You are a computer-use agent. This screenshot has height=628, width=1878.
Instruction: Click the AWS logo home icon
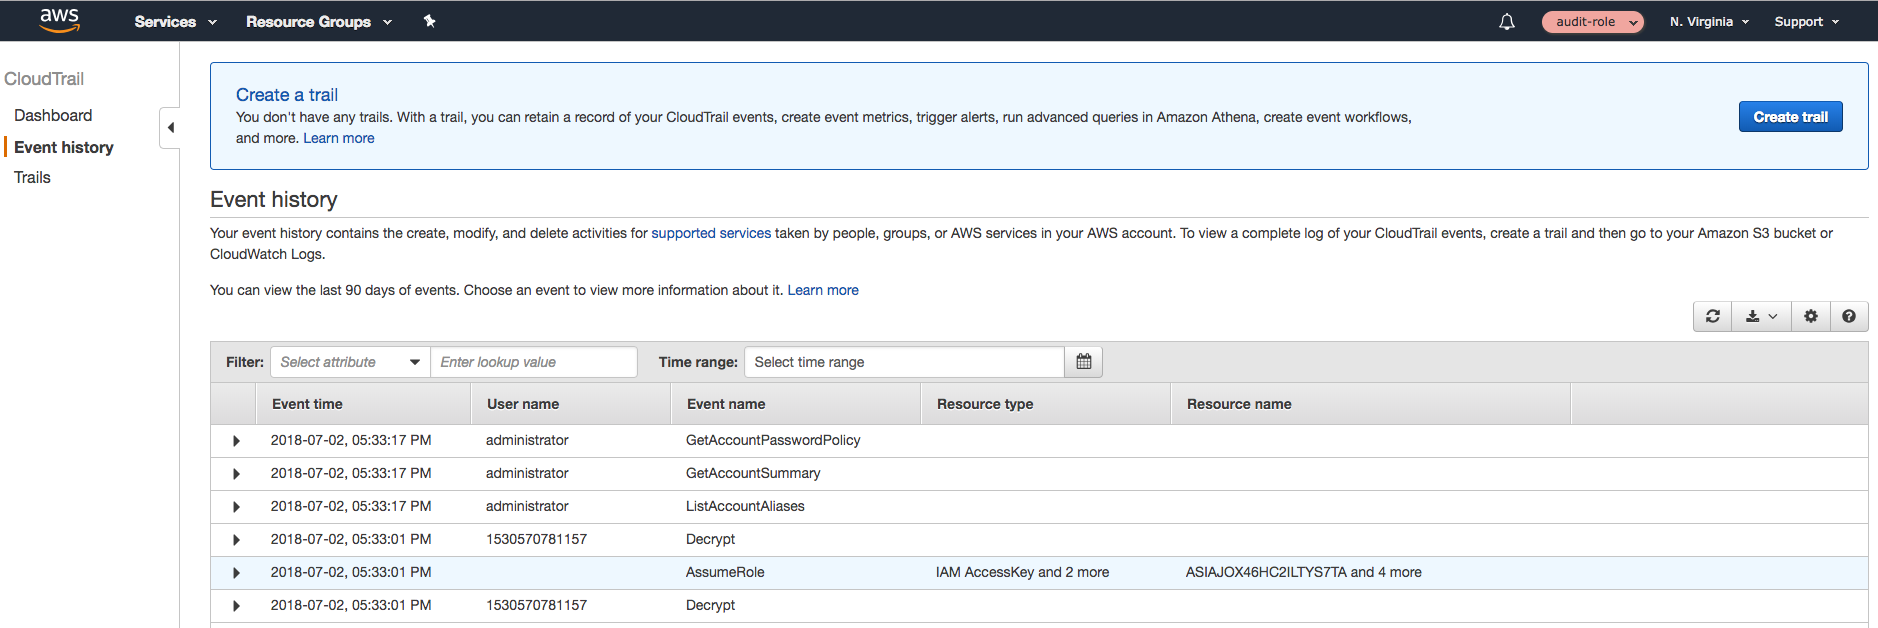coord(59,20)
